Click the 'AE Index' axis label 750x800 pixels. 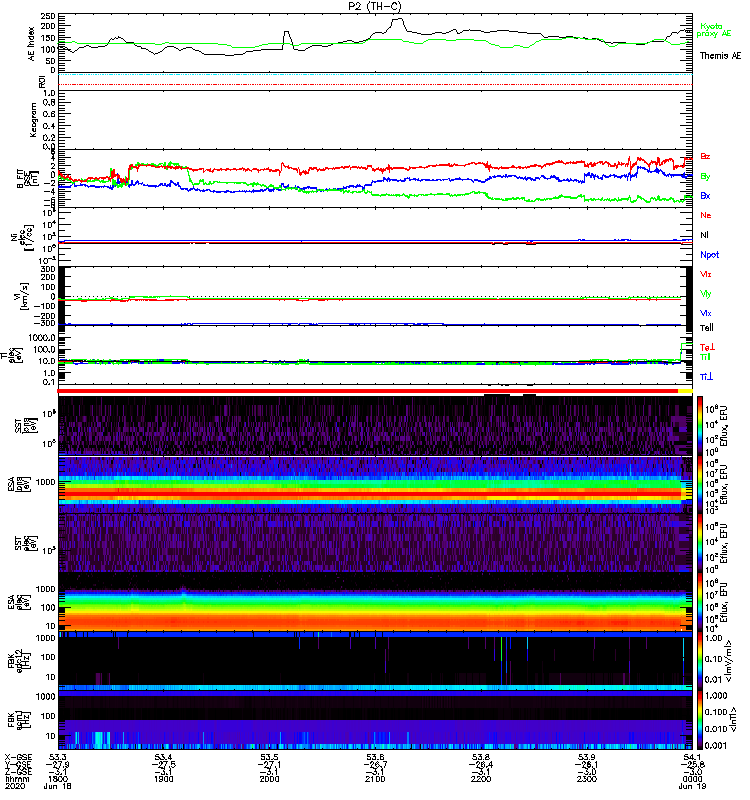point(32,43)
